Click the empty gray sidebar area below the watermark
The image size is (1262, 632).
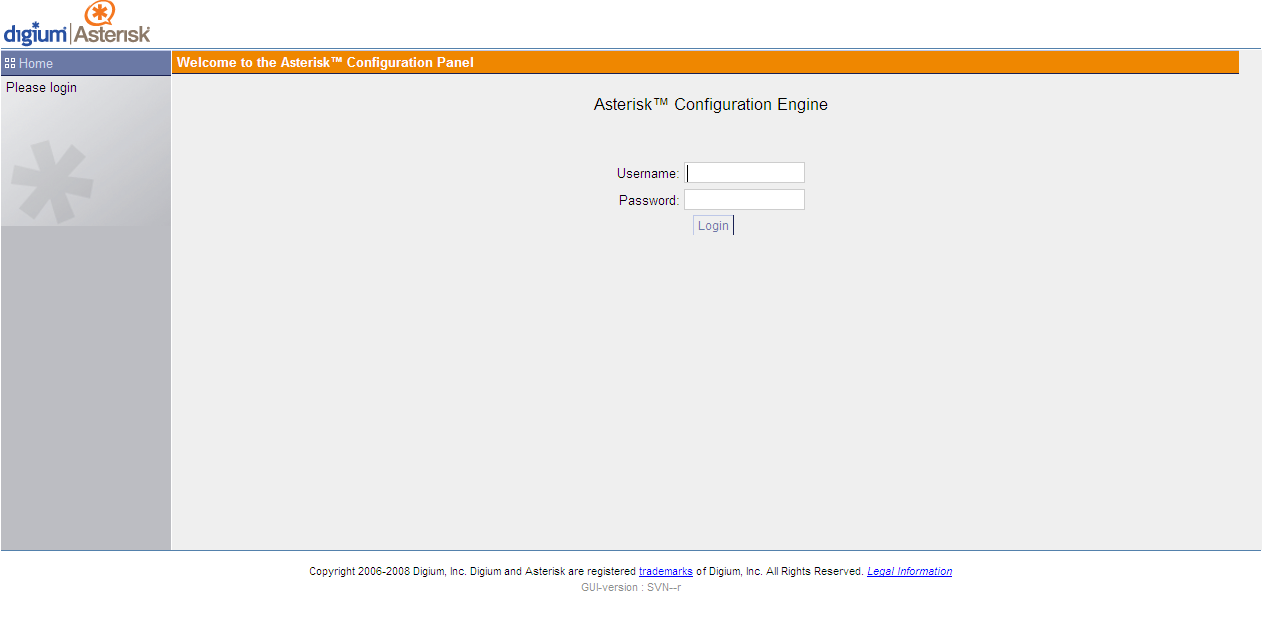[x=86, y=390]
